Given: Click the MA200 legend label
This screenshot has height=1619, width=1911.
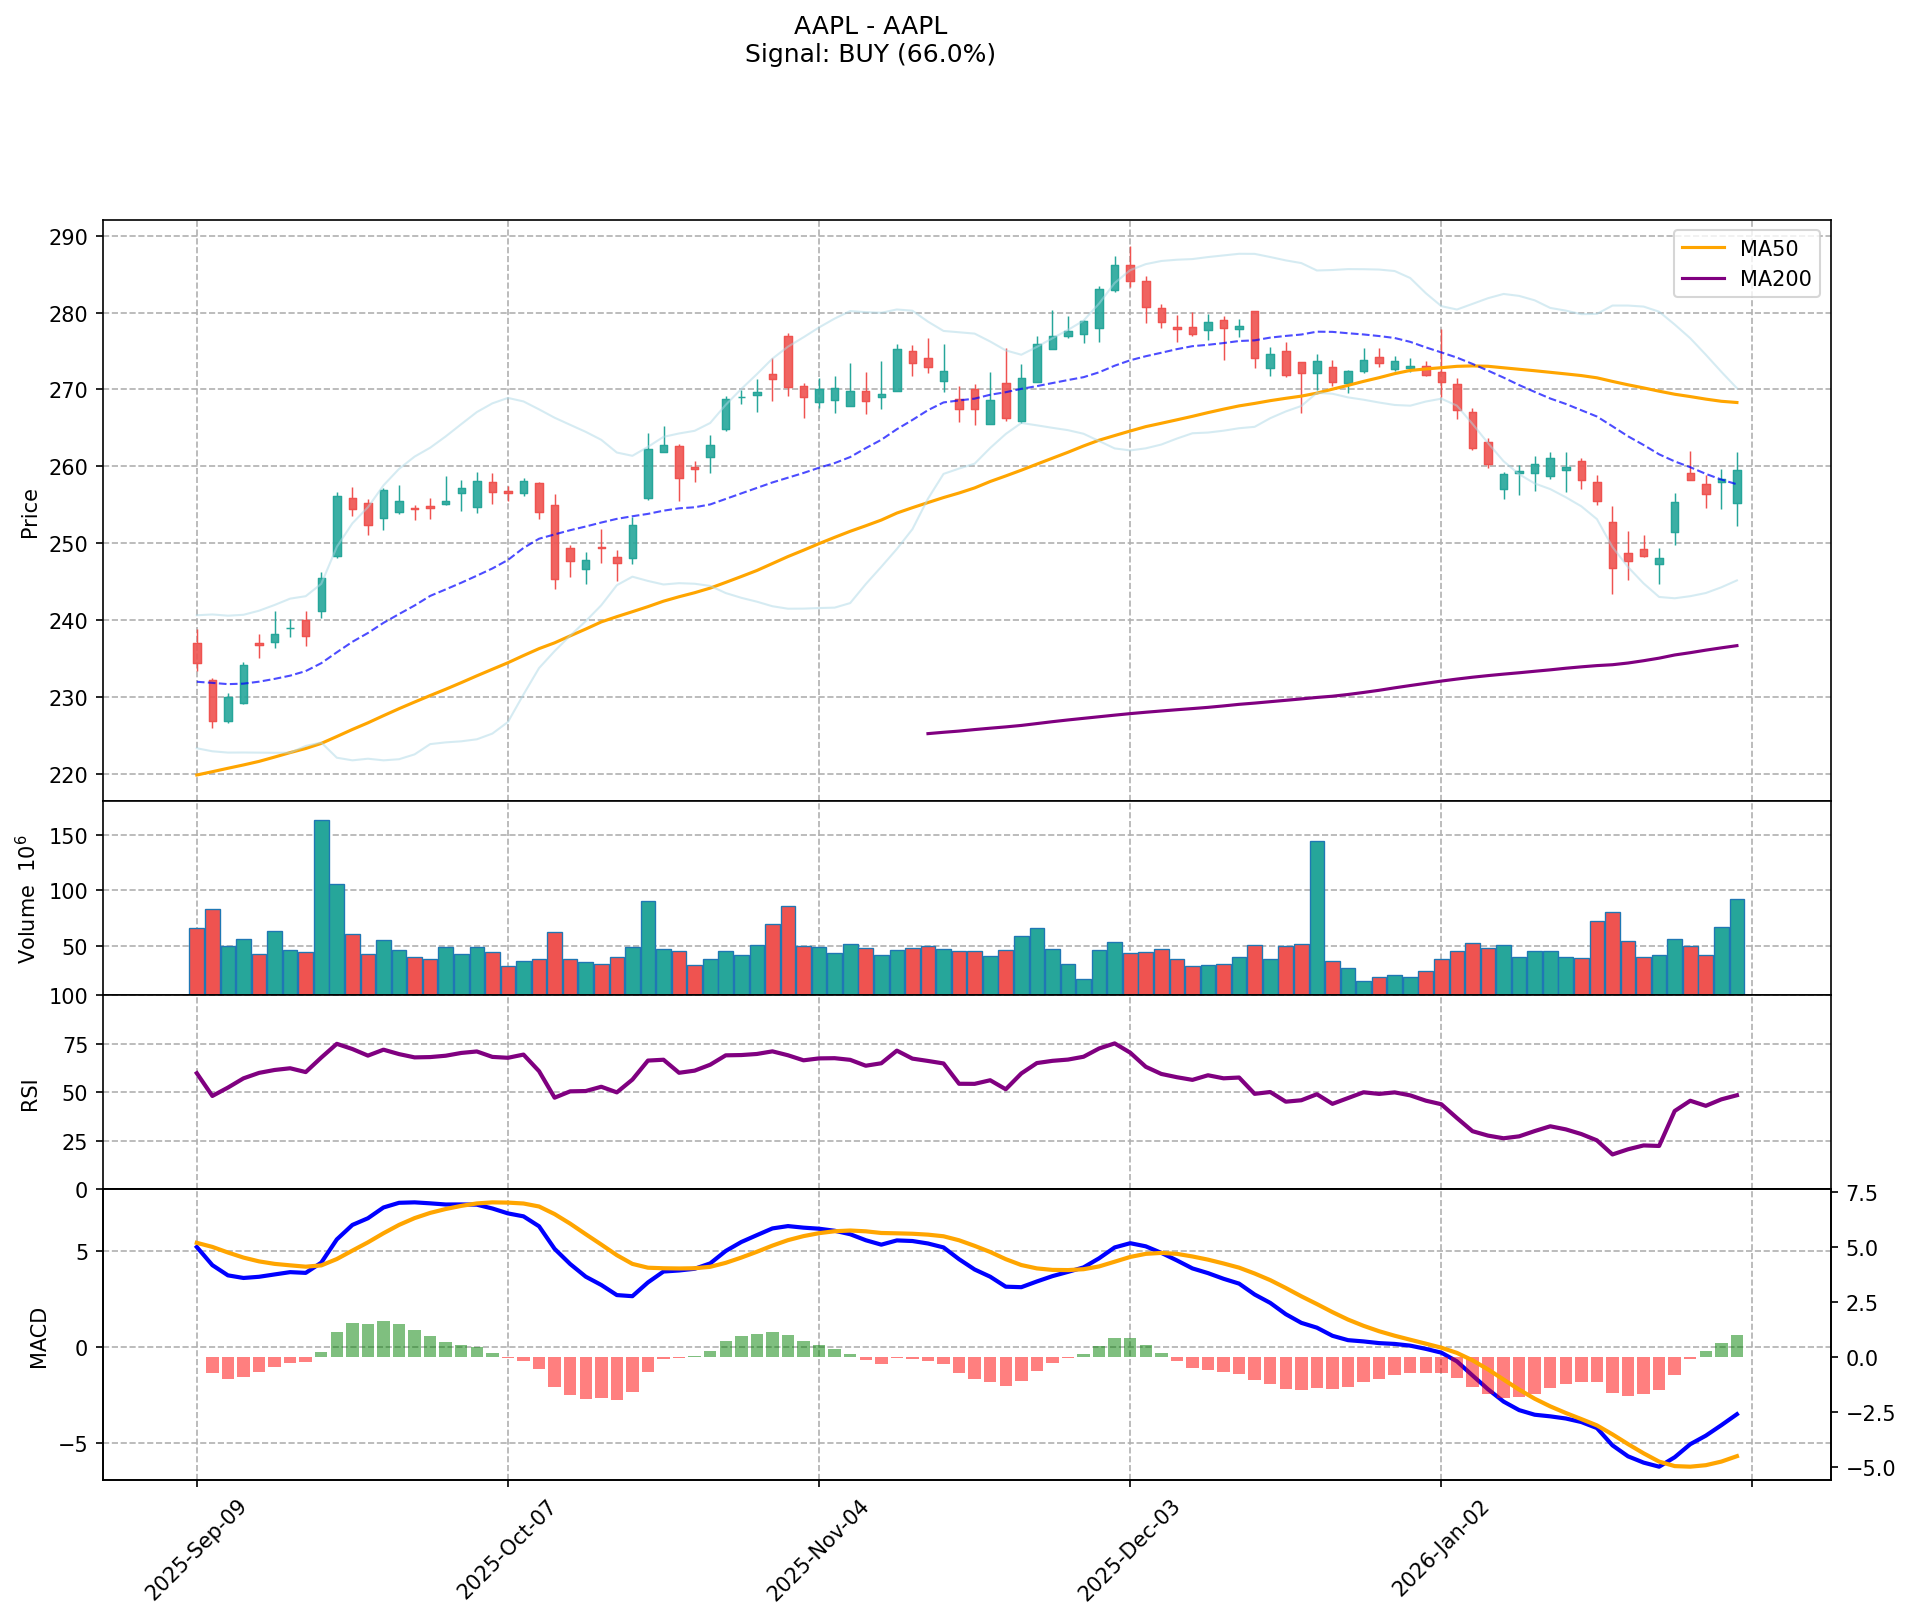Looking at the screenshot, I should (1775, 279).
